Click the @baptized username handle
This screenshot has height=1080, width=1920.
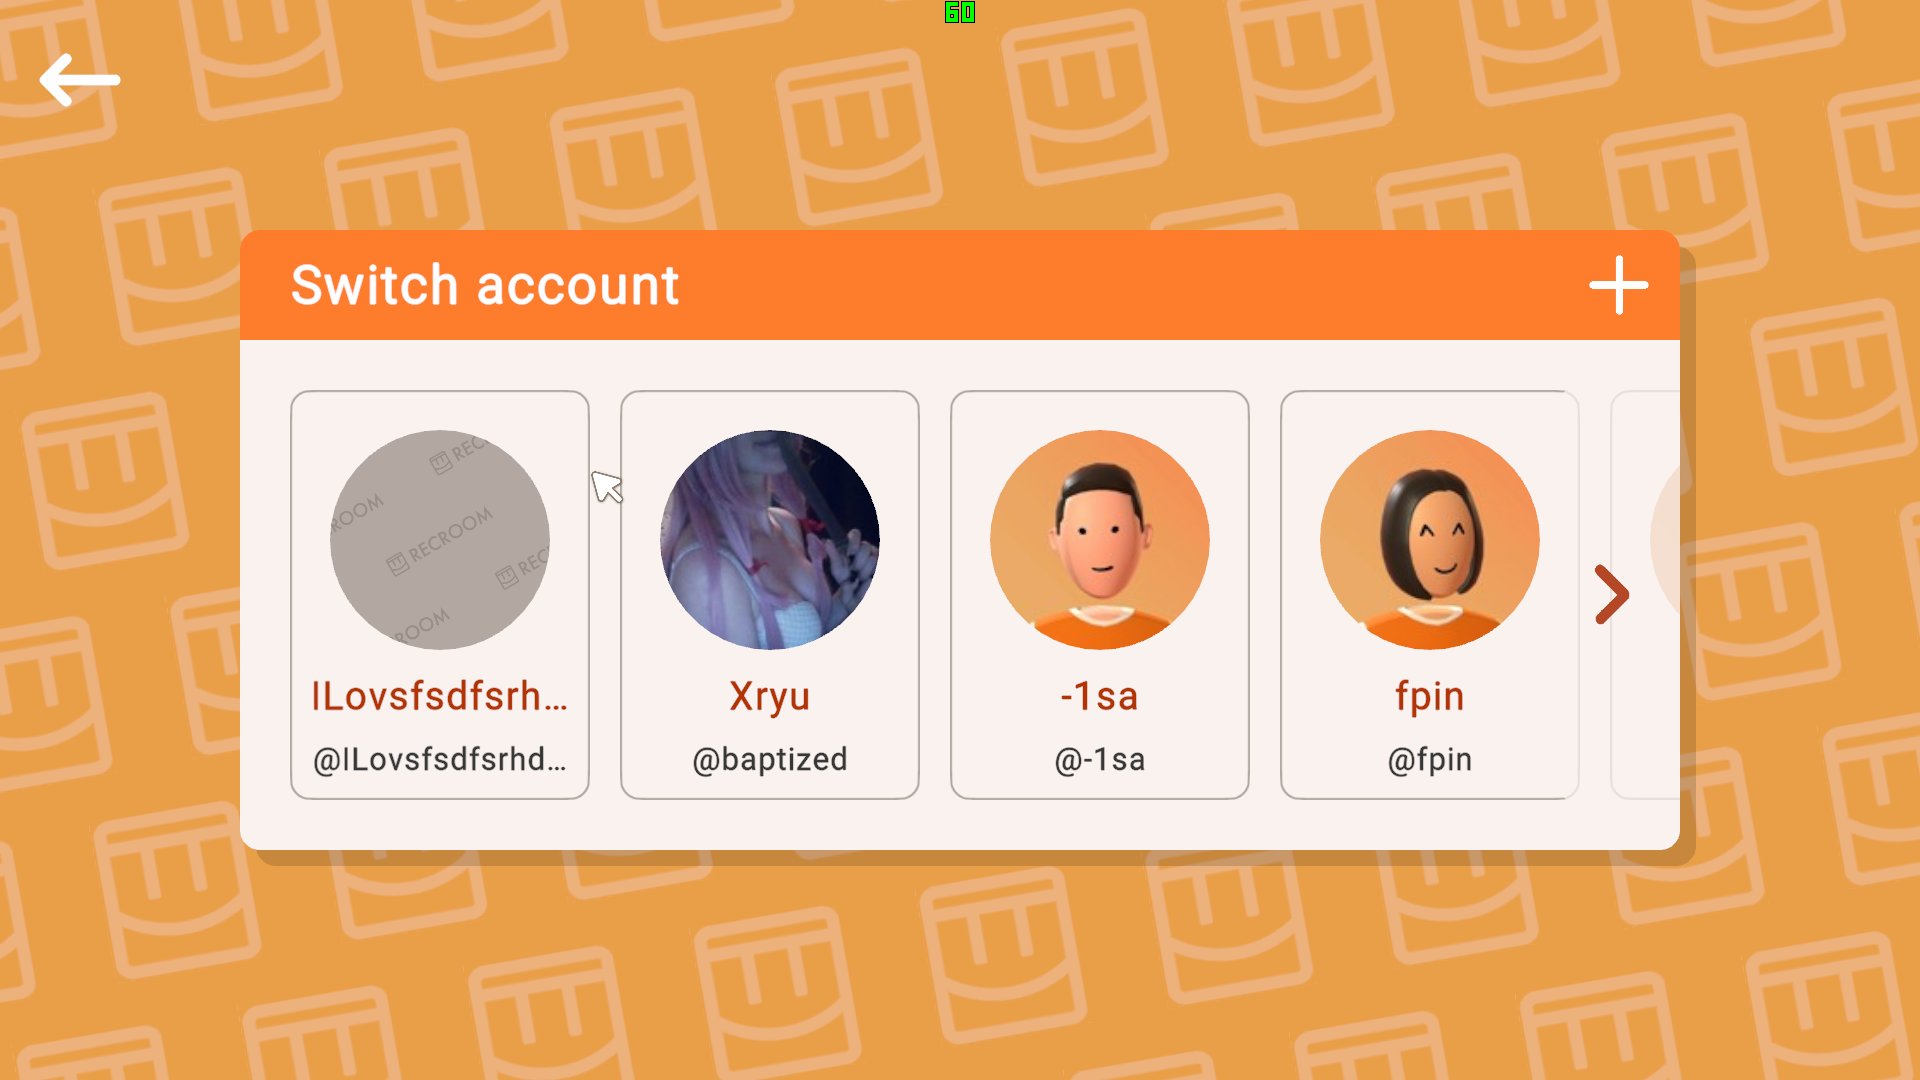coord(770,760)
